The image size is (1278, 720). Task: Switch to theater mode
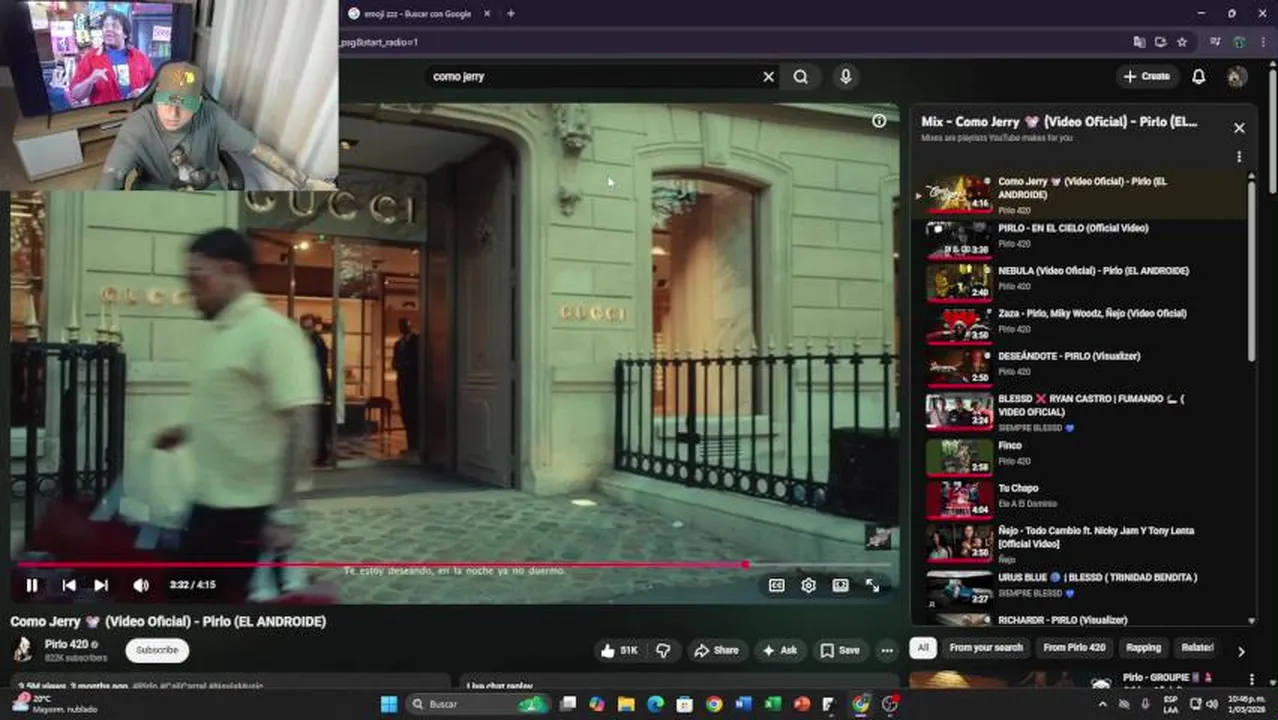coord(840,586)
